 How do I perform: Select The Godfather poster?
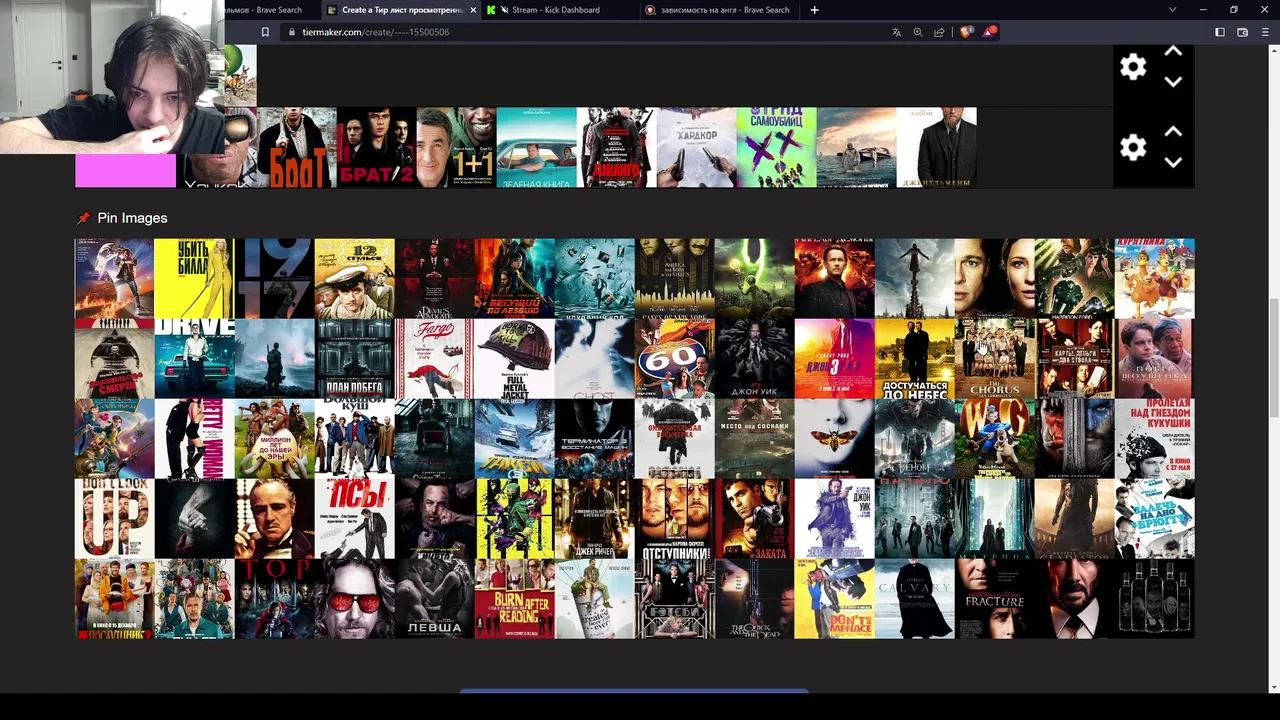[x=275, y=518]
